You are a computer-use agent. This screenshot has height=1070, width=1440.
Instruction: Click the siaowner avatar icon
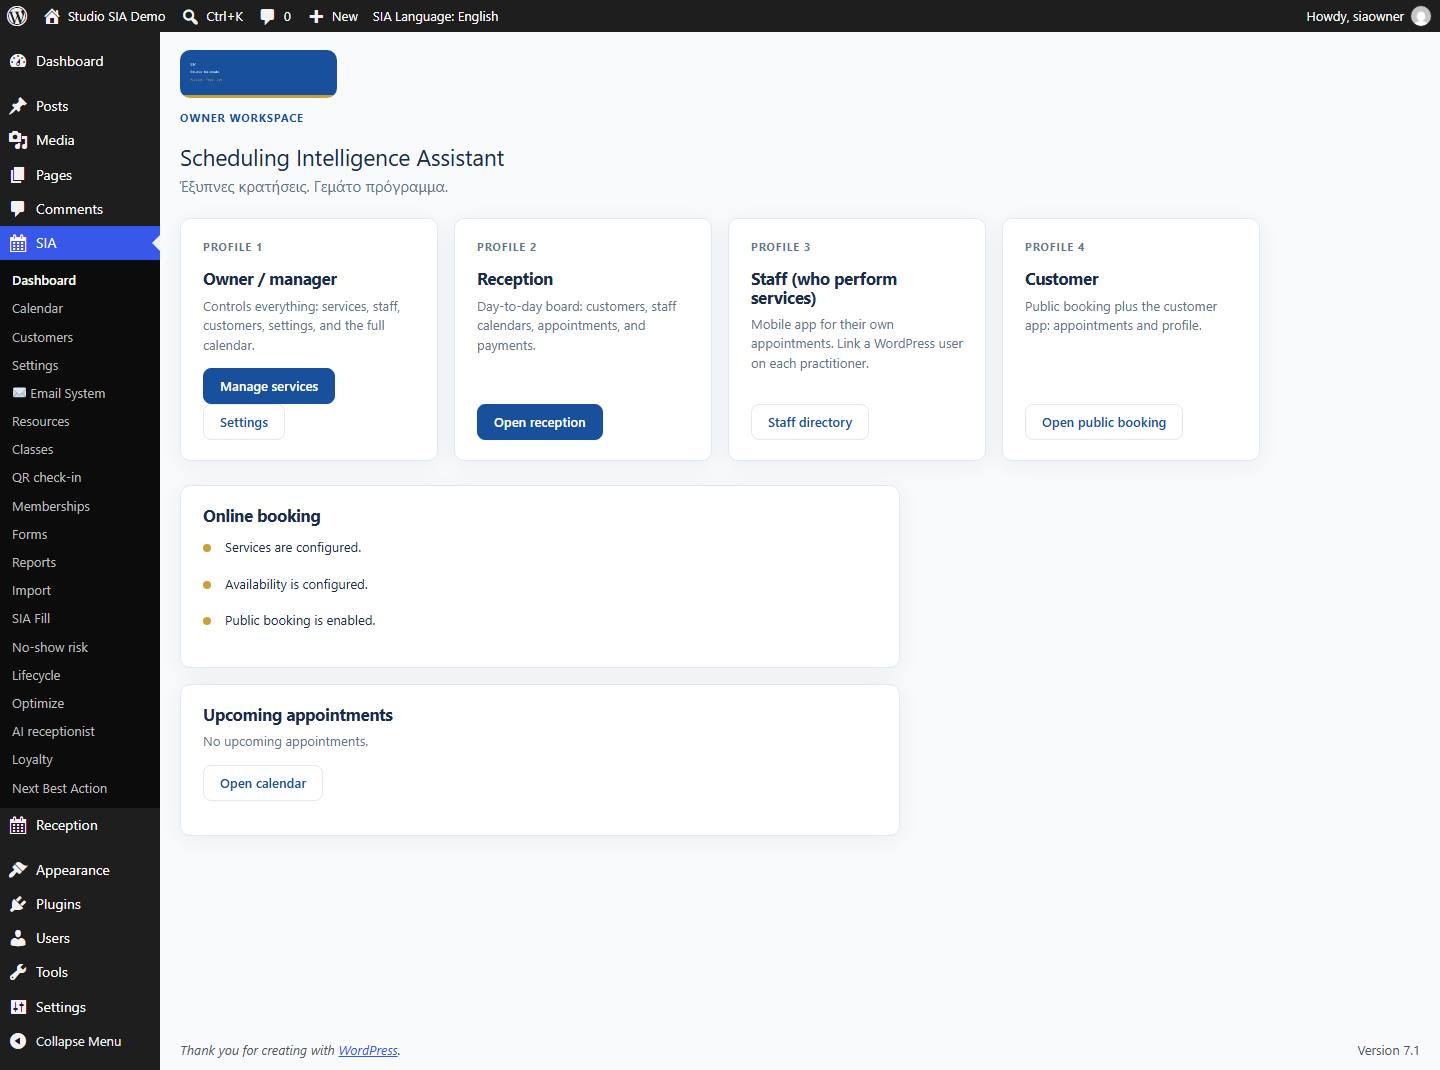(1420, 16)
